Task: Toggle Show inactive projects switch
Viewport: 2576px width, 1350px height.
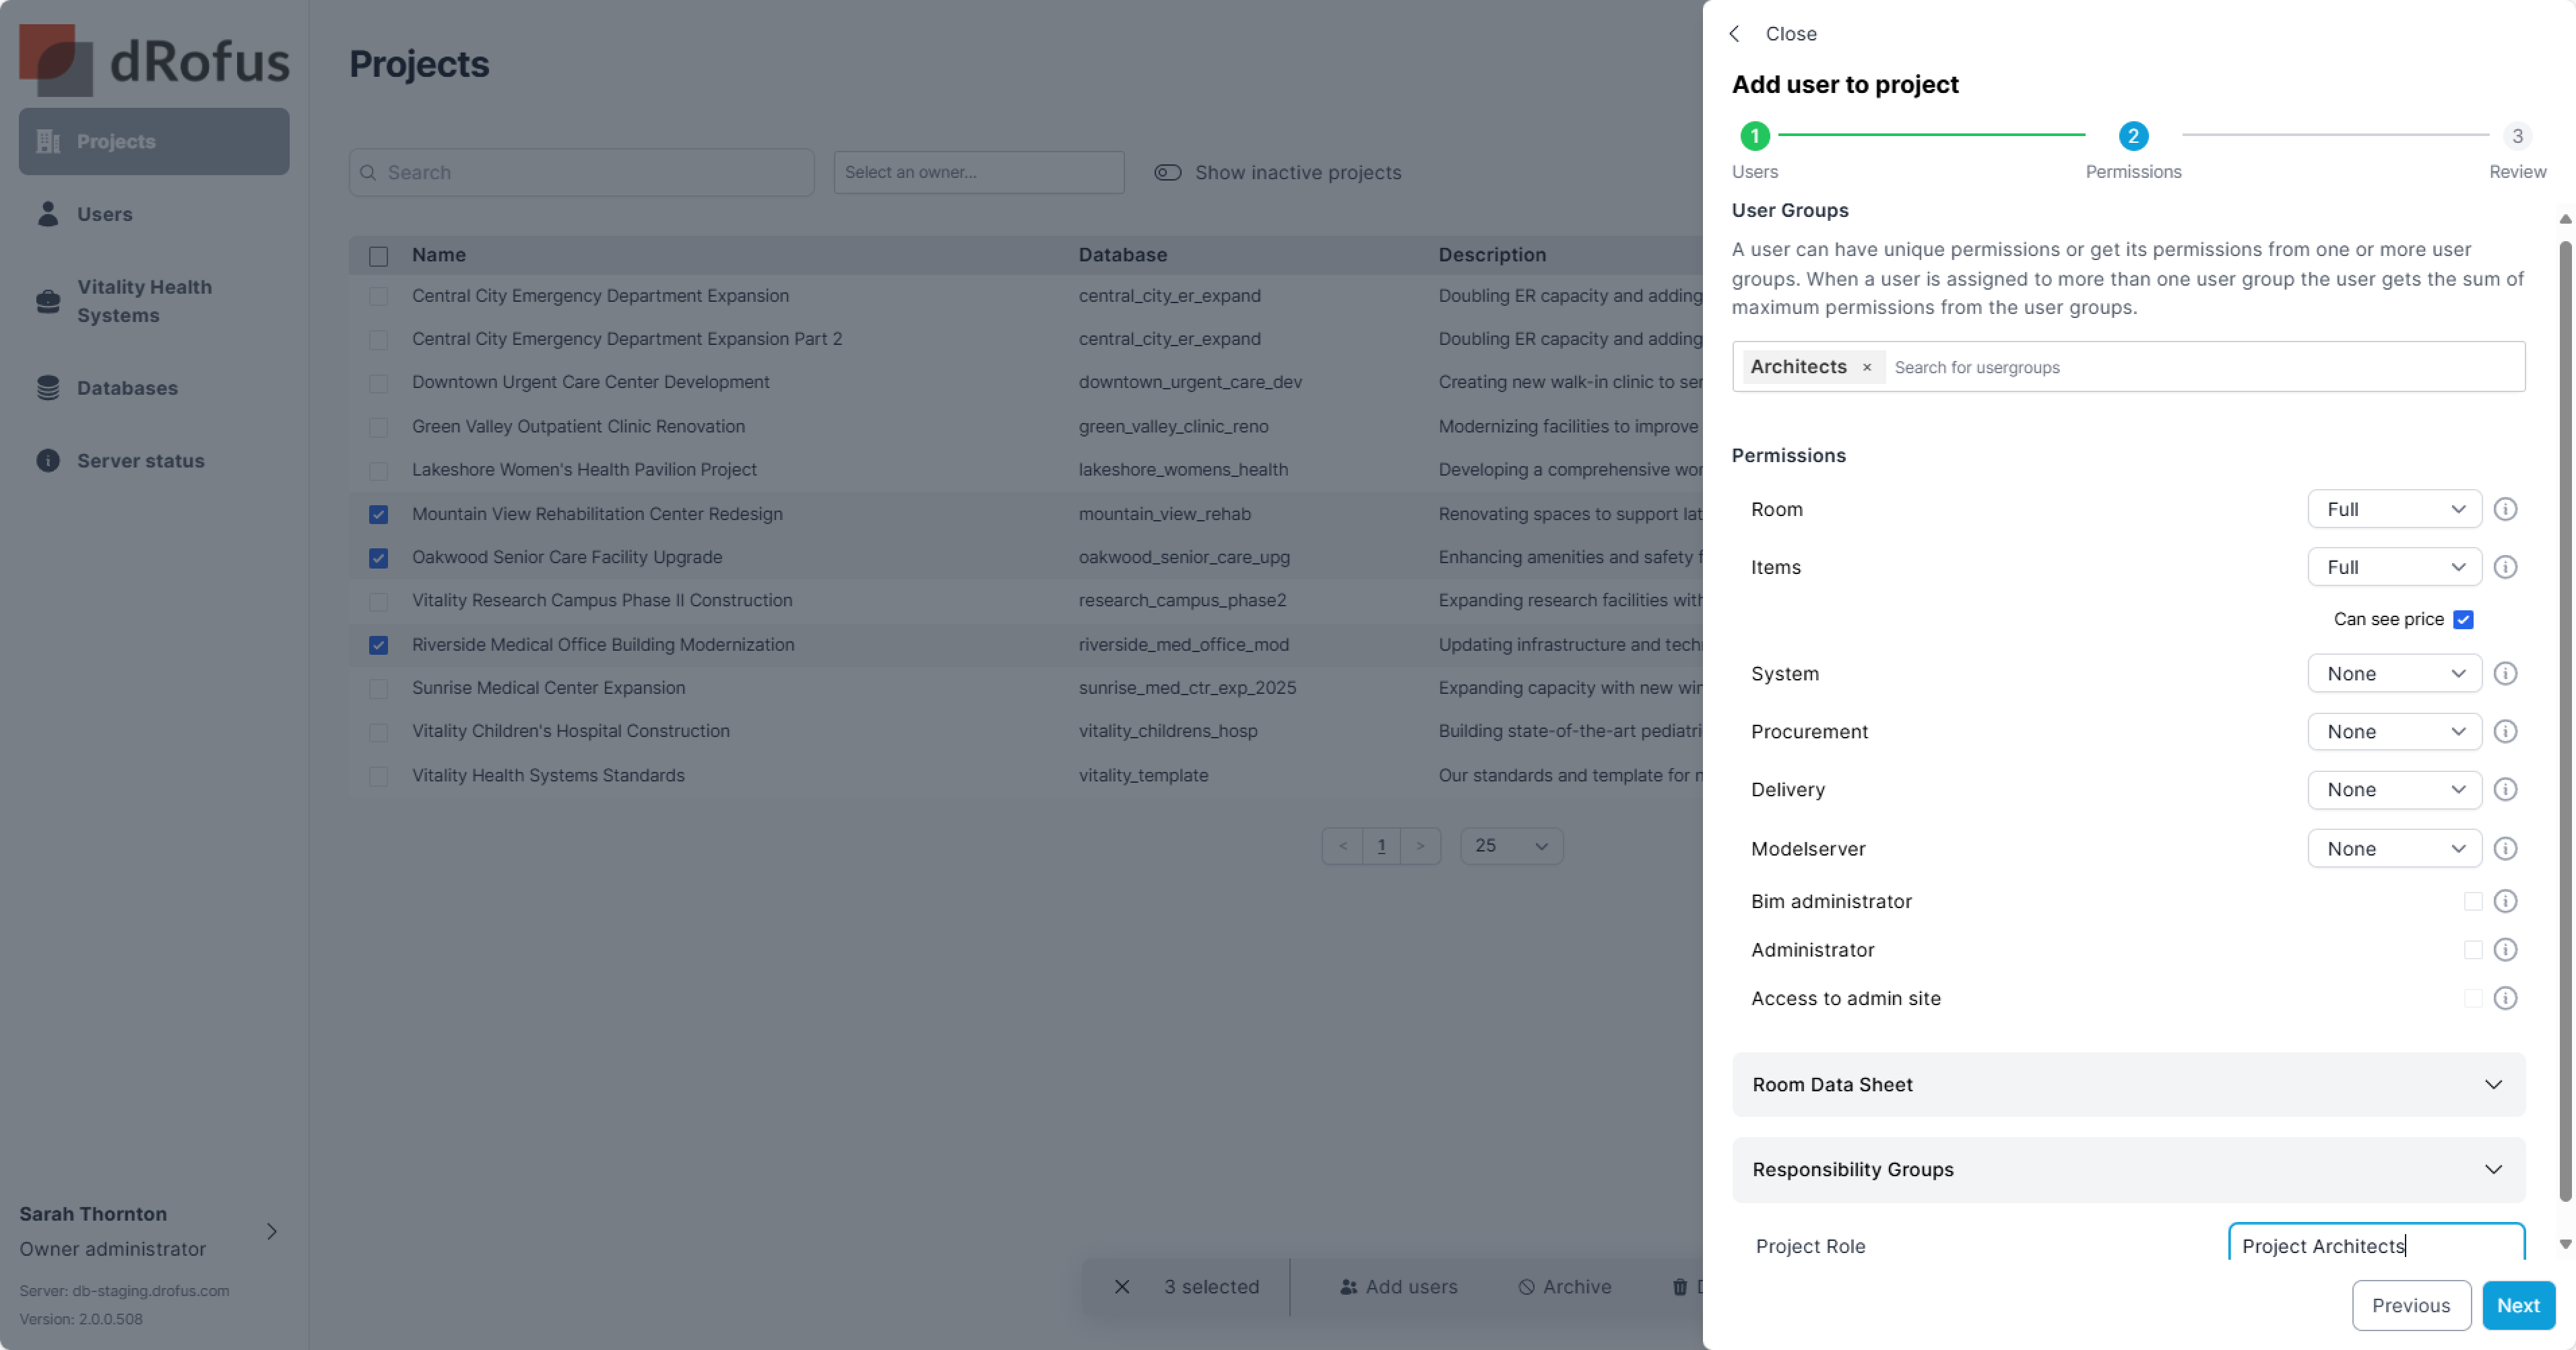Action: (x=1167, y=172)
